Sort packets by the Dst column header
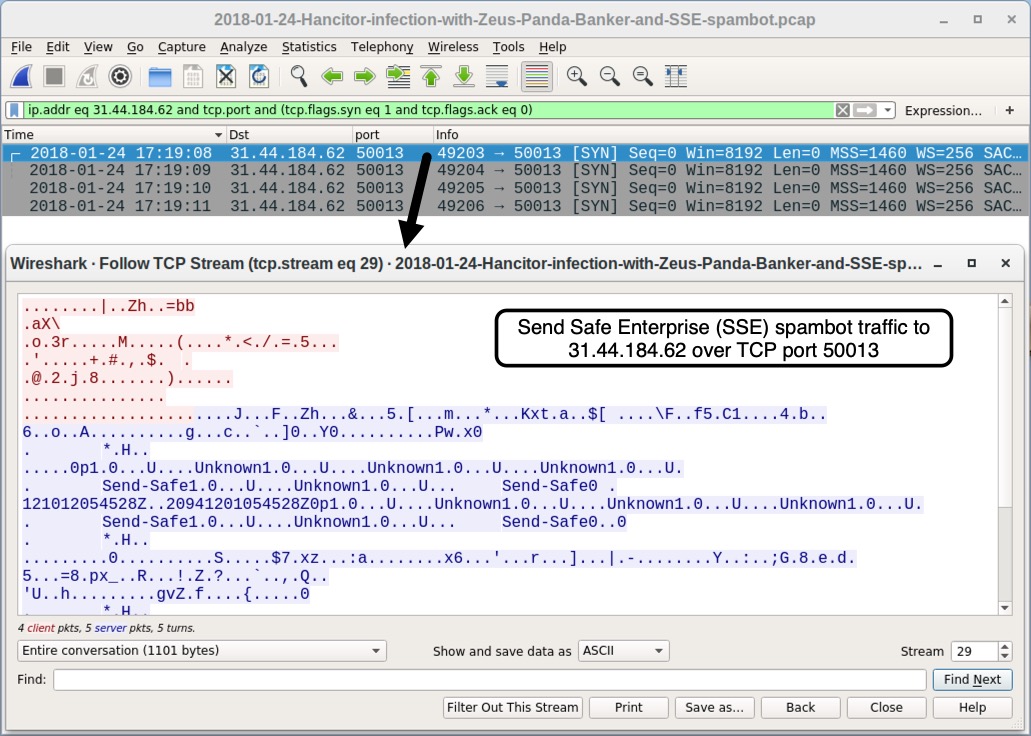This screenshot has height=736, width=1031. pos(289,134)
